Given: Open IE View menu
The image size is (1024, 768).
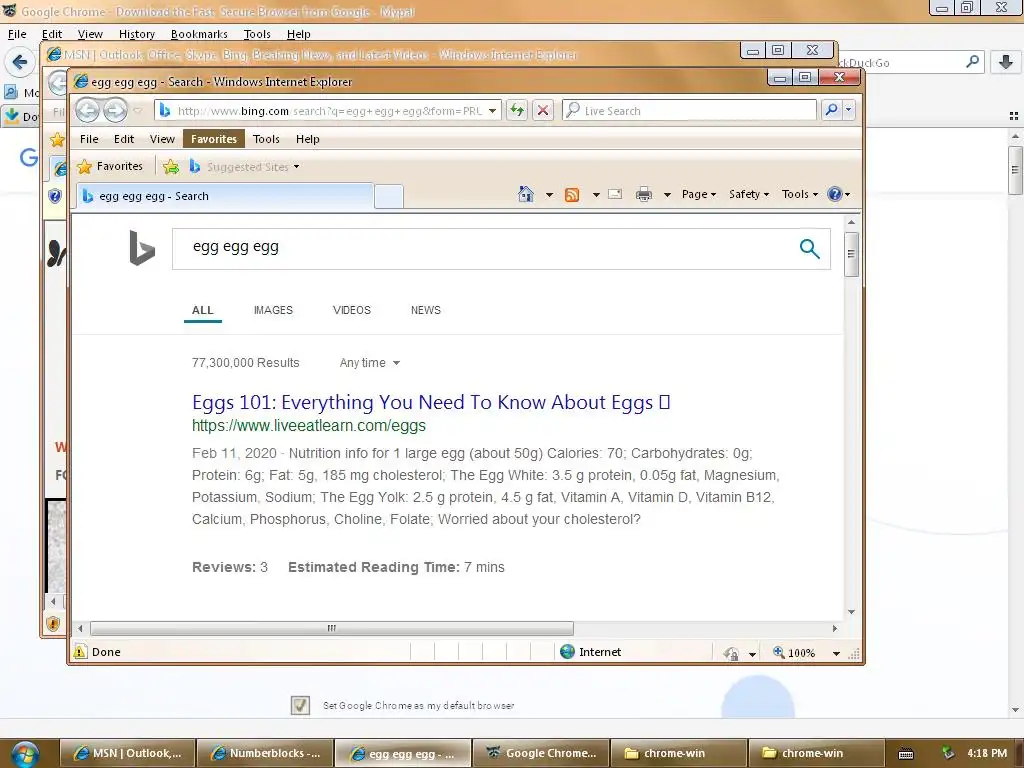Looking at the screenshot, I should point(162,139).
